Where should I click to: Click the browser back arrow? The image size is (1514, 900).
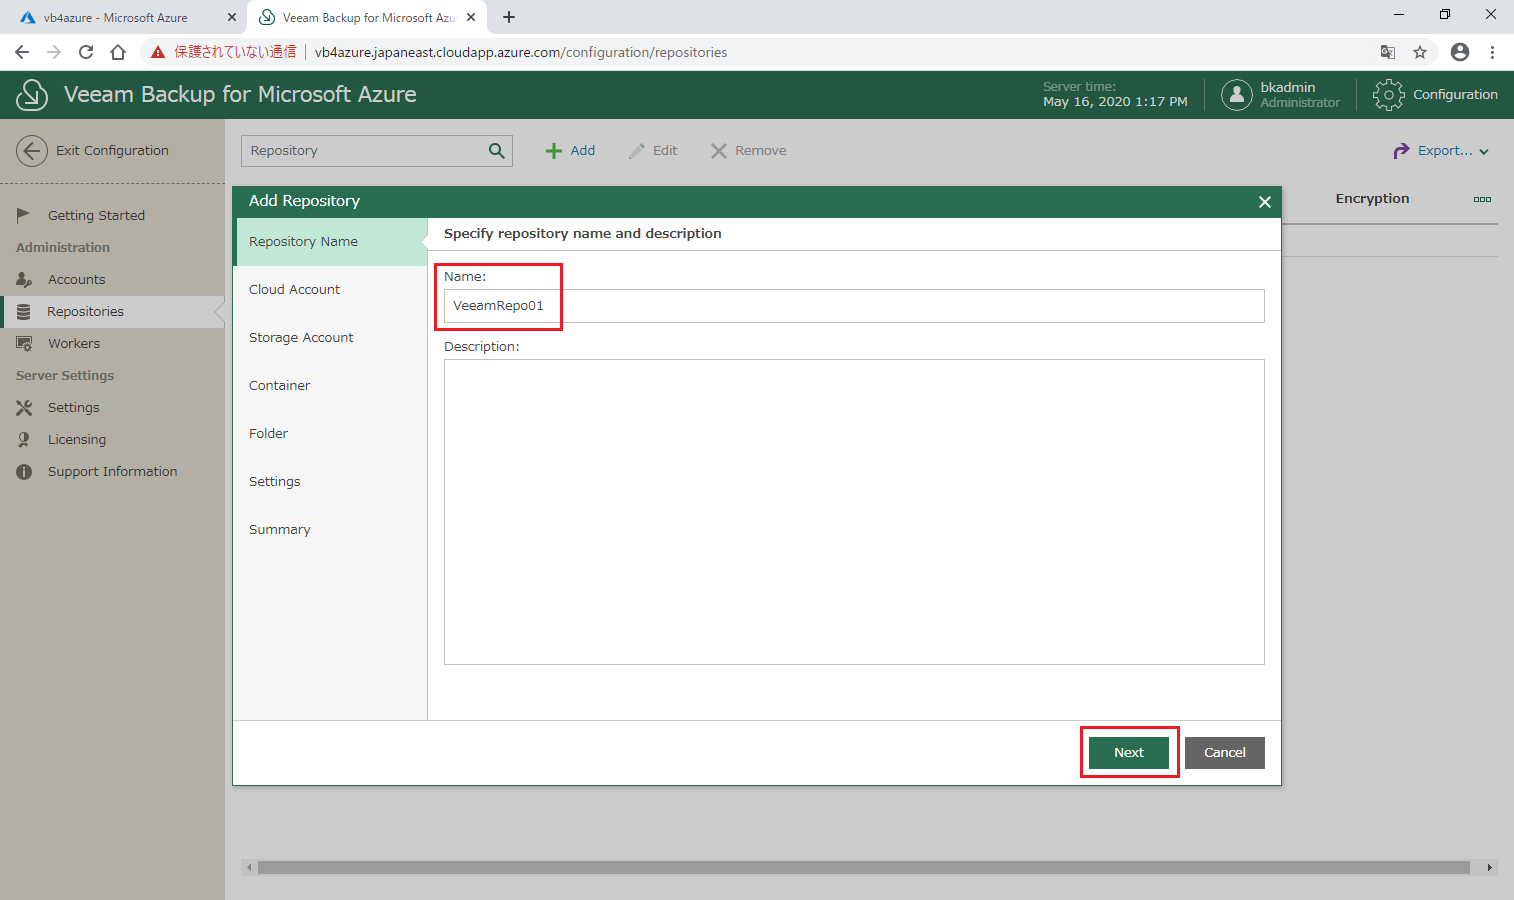point(22,52)
